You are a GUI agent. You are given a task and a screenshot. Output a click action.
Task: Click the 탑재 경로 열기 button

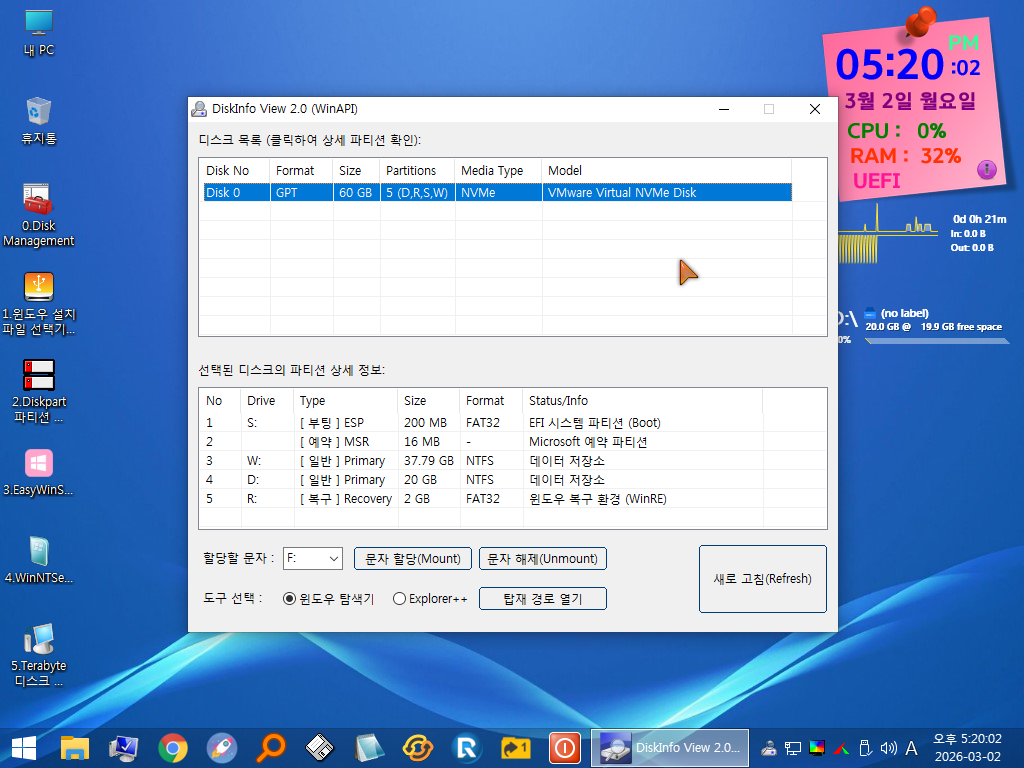click(543, 599)
